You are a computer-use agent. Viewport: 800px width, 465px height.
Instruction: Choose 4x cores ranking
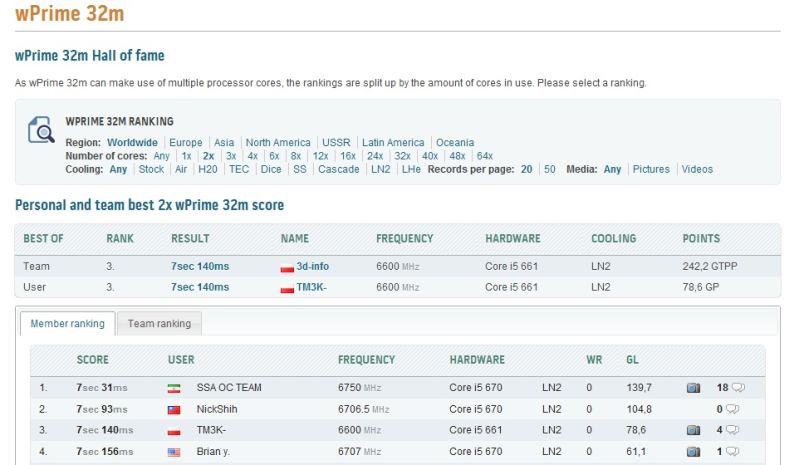253,156
